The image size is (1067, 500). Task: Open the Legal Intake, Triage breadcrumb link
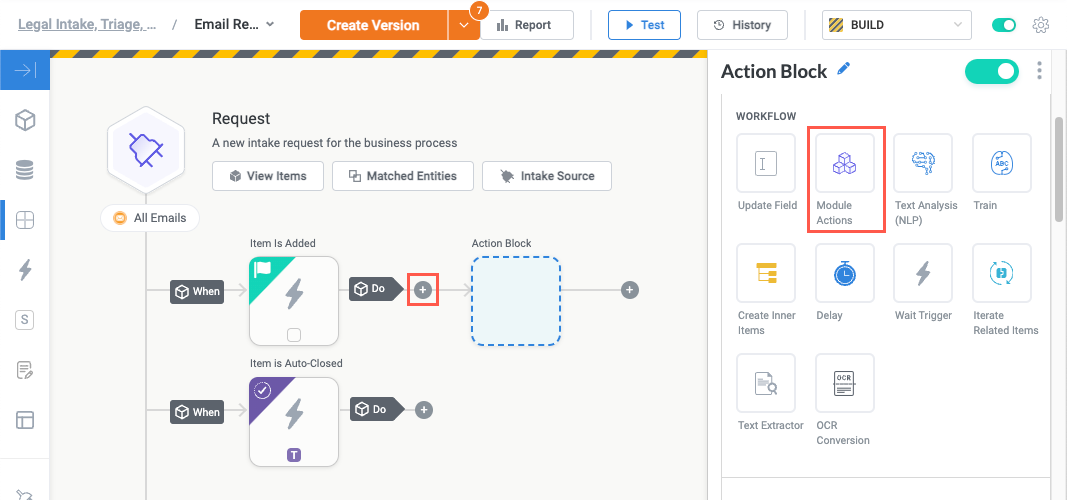tap(87, 25)
